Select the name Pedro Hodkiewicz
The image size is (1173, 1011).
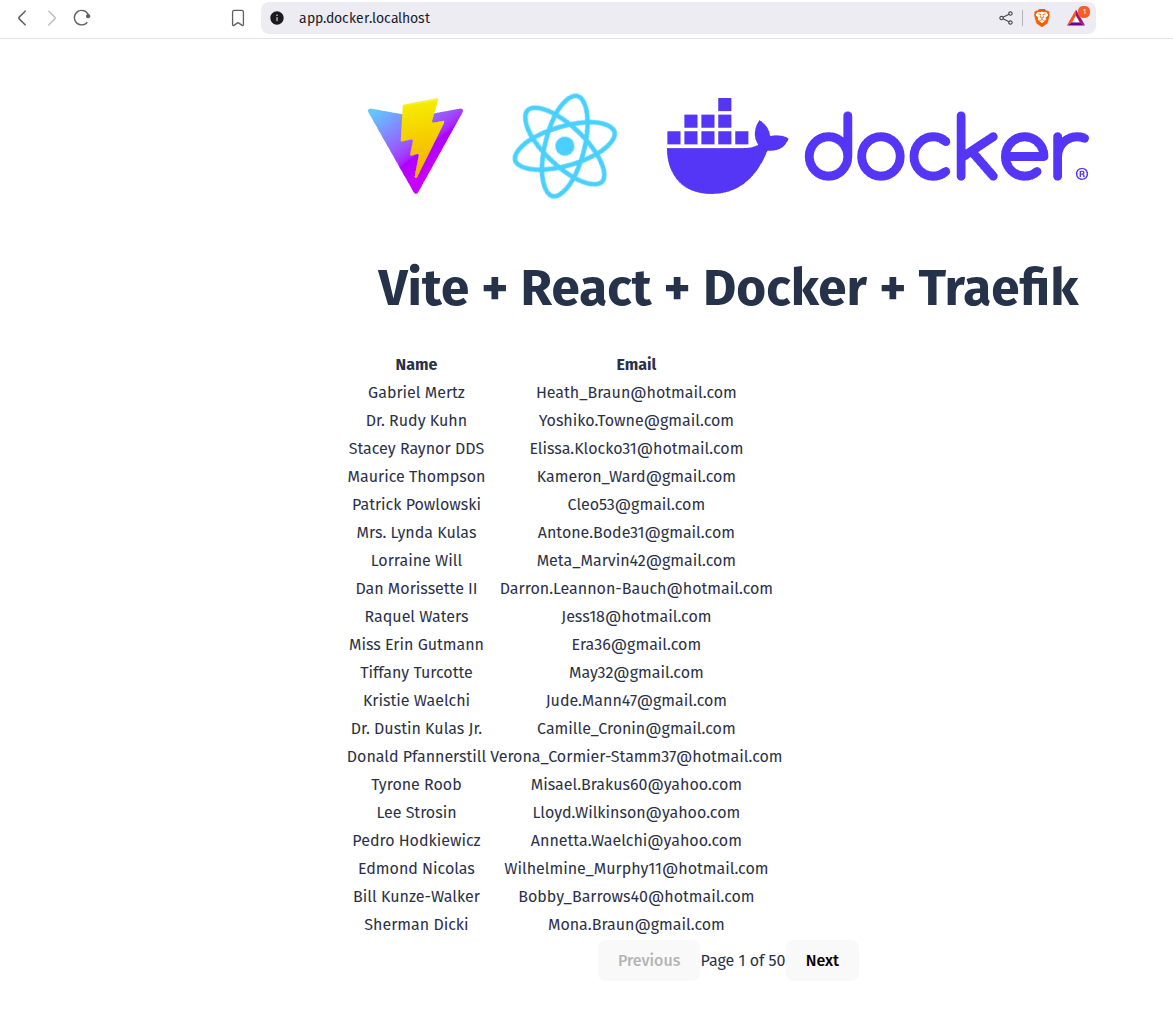[416, 840]
